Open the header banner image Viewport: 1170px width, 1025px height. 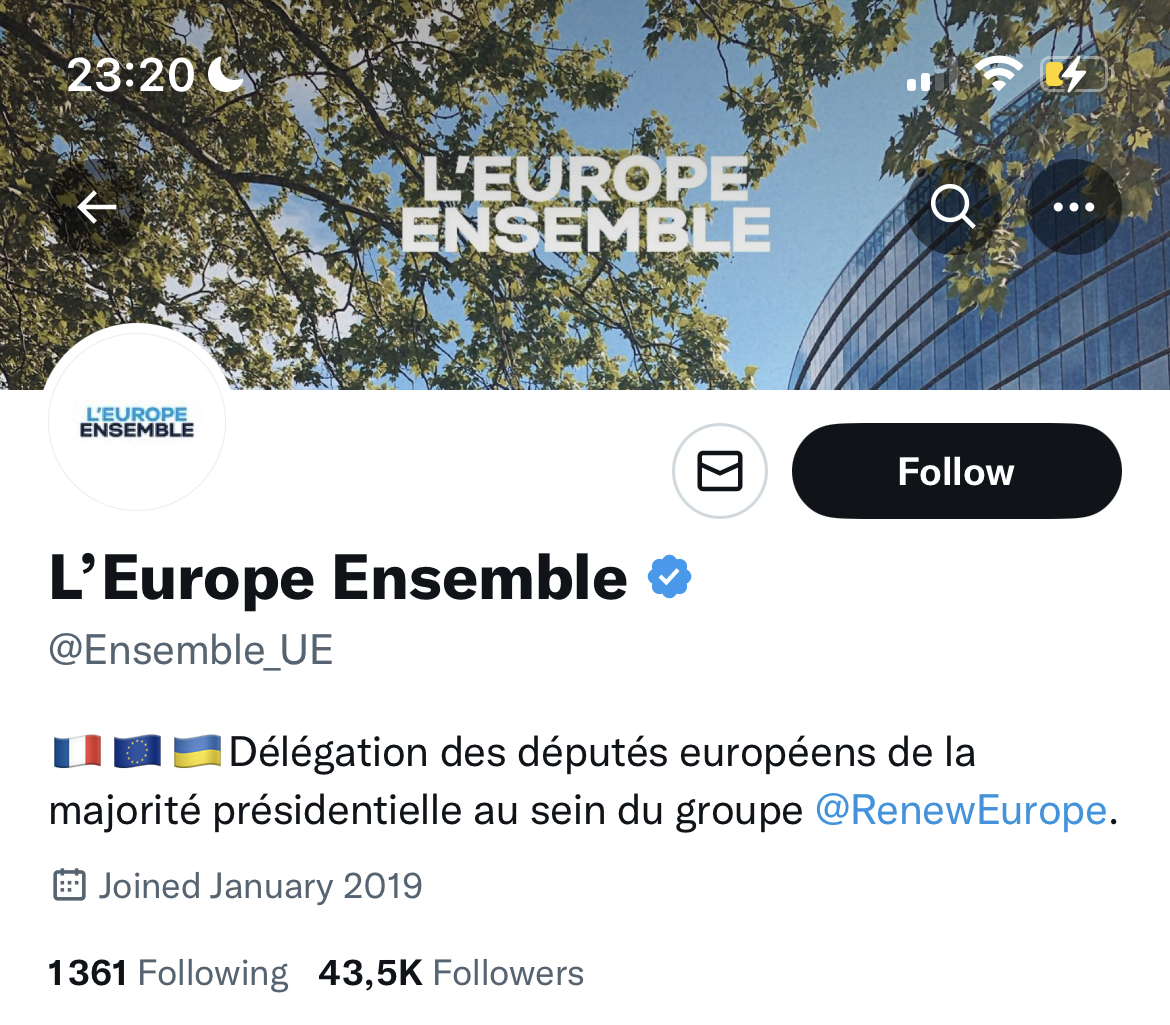point(585,120)
